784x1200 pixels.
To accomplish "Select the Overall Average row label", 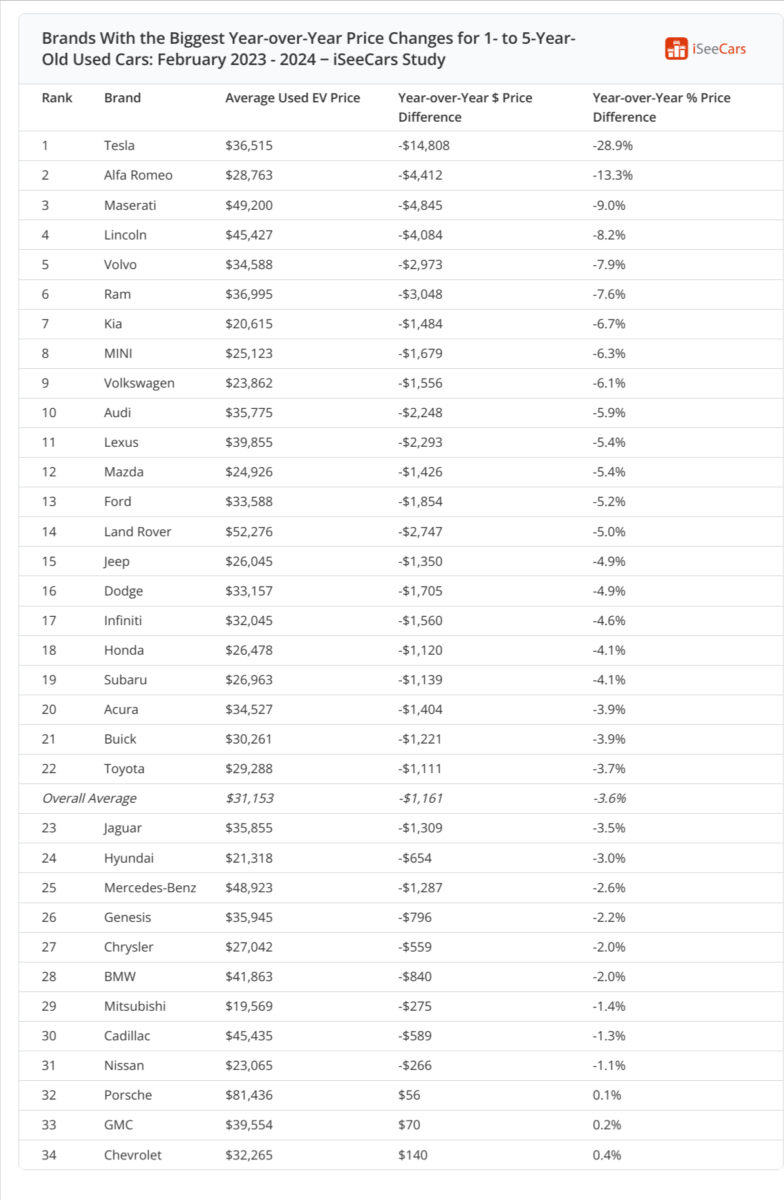I will pyautogui.click(x=89, y=798).
